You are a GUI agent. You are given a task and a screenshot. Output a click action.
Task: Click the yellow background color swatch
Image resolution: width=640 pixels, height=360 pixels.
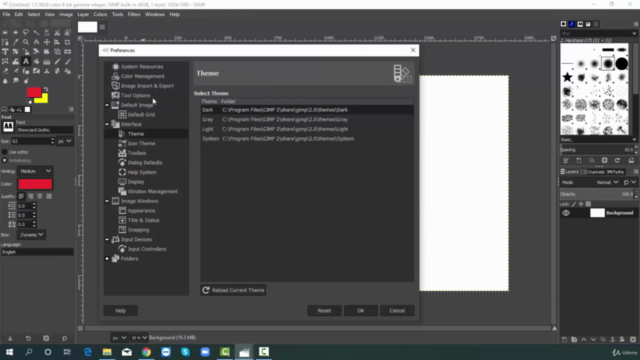[x=44, y=99]
